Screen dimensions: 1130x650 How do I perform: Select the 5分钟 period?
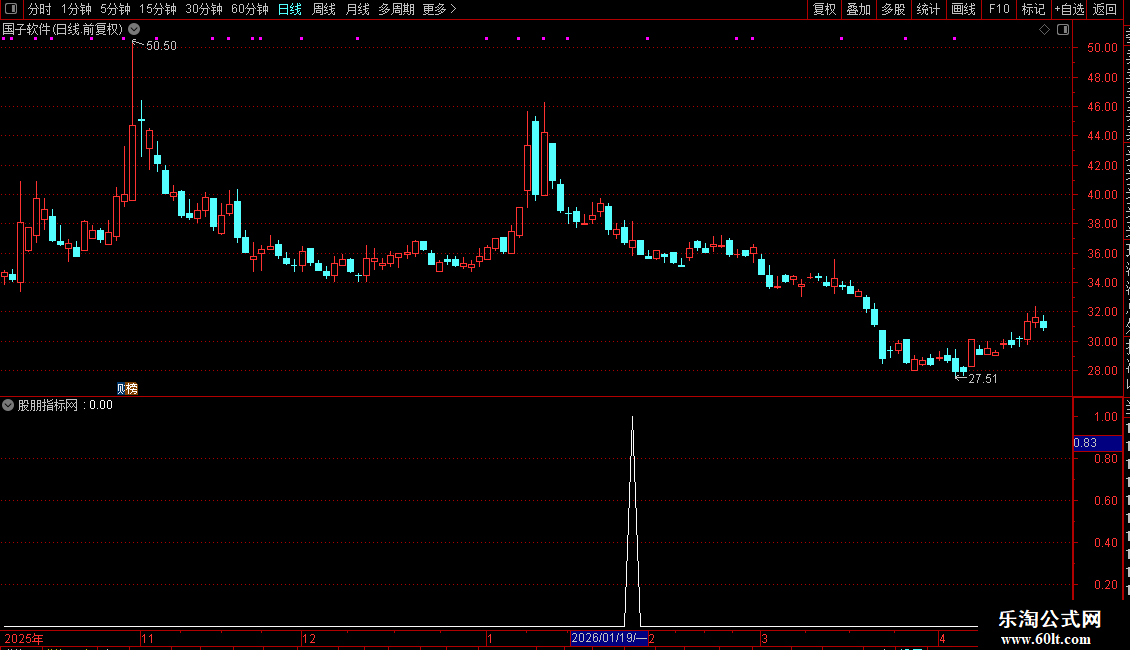[x=115, y=9]
